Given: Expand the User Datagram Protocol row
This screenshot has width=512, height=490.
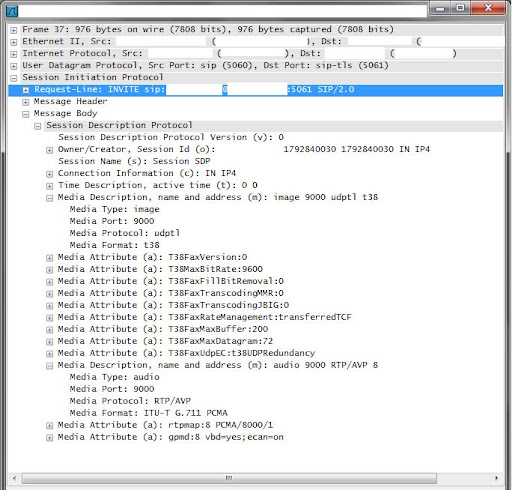Looking at the screenshot, I should [14, 66].
